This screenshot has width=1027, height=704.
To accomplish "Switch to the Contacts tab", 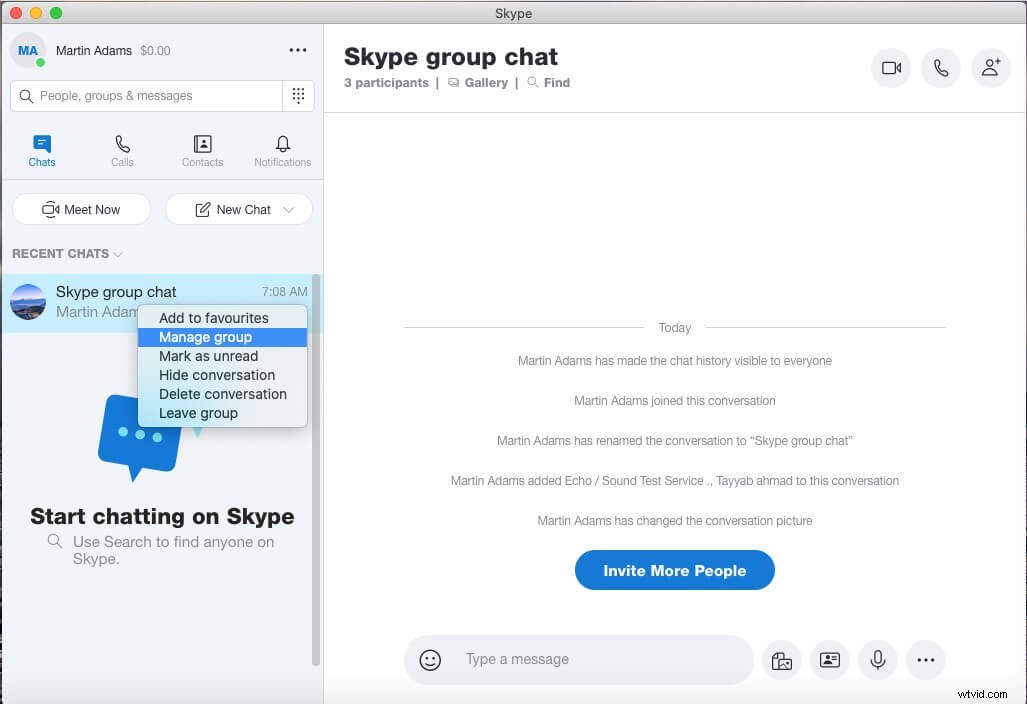I will click(x=202, y=150).
